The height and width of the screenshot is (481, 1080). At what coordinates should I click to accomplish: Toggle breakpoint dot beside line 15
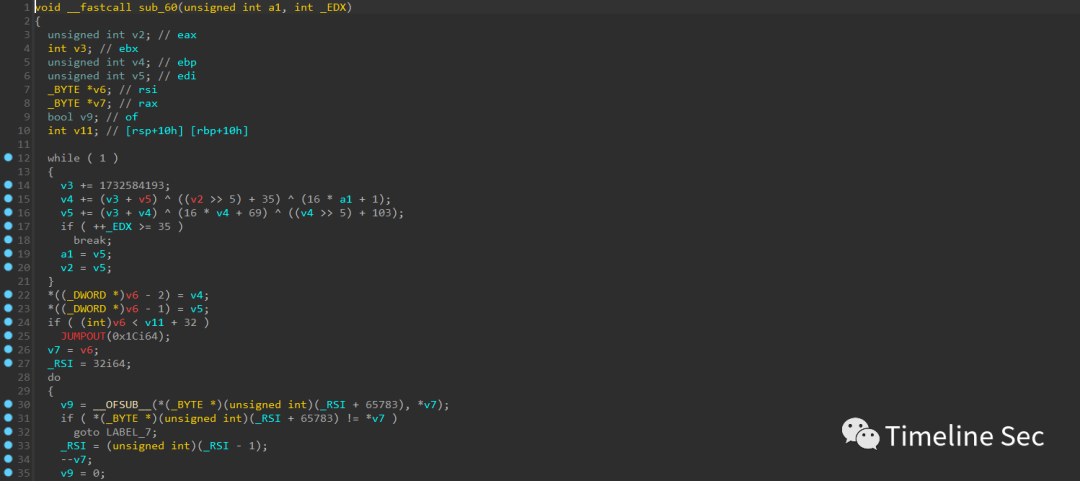(8, 199)
